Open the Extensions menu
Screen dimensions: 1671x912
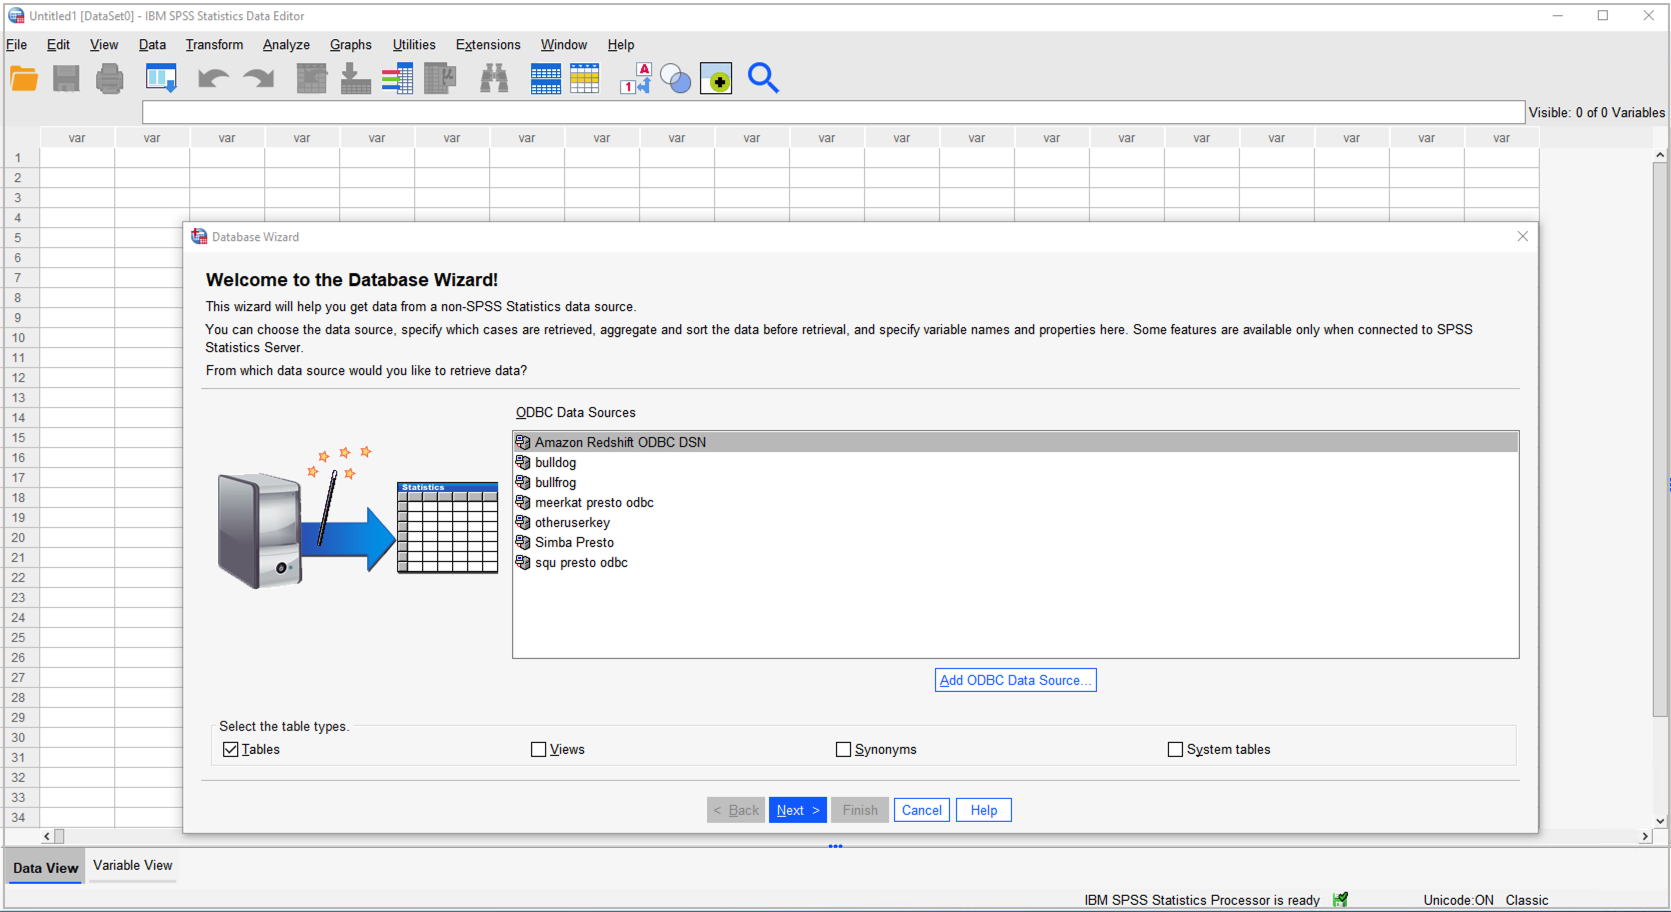488,45
